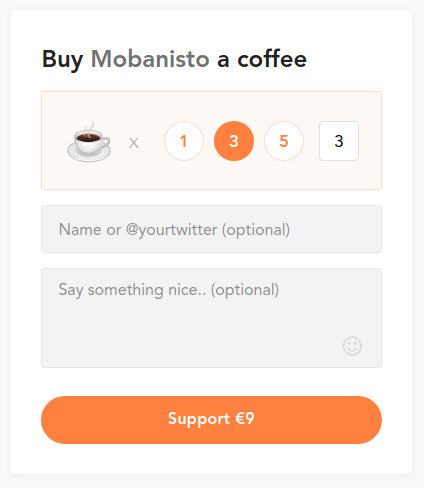The image size is (424, 488).
Task: Choose the 5 coffees option
Action: pyautogui.click(x=284, y=141)
